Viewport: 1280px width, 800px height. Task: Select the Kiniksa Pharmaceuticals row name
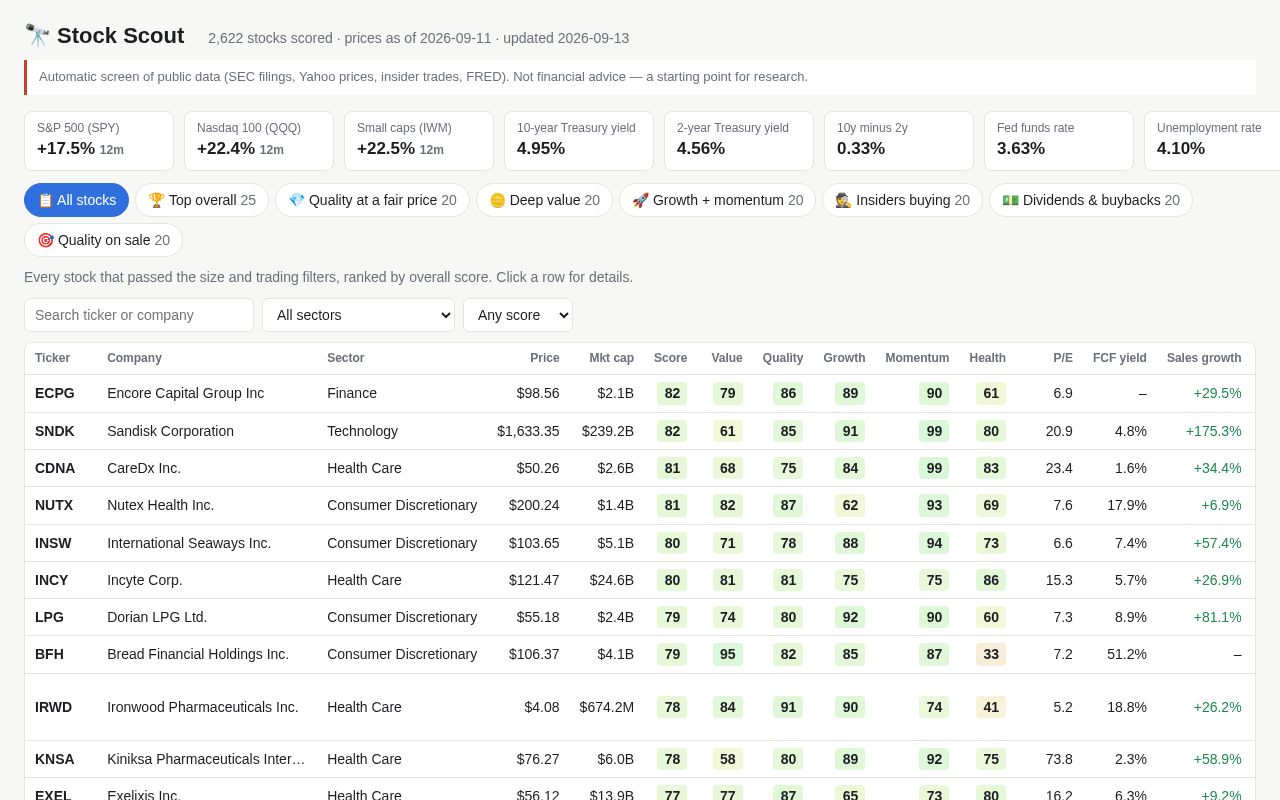click(x=206, y=759)
